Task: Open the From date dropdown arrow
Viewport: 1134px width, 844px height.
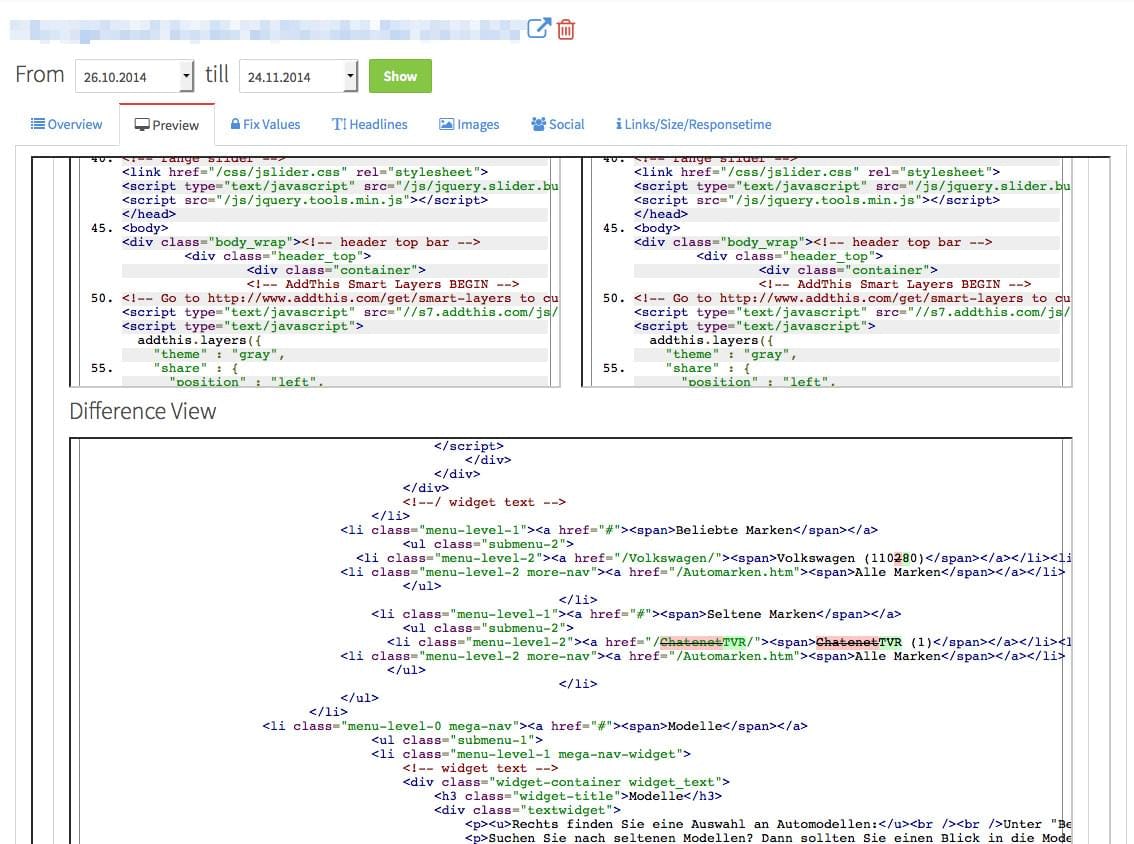Action: click(184, 75)
